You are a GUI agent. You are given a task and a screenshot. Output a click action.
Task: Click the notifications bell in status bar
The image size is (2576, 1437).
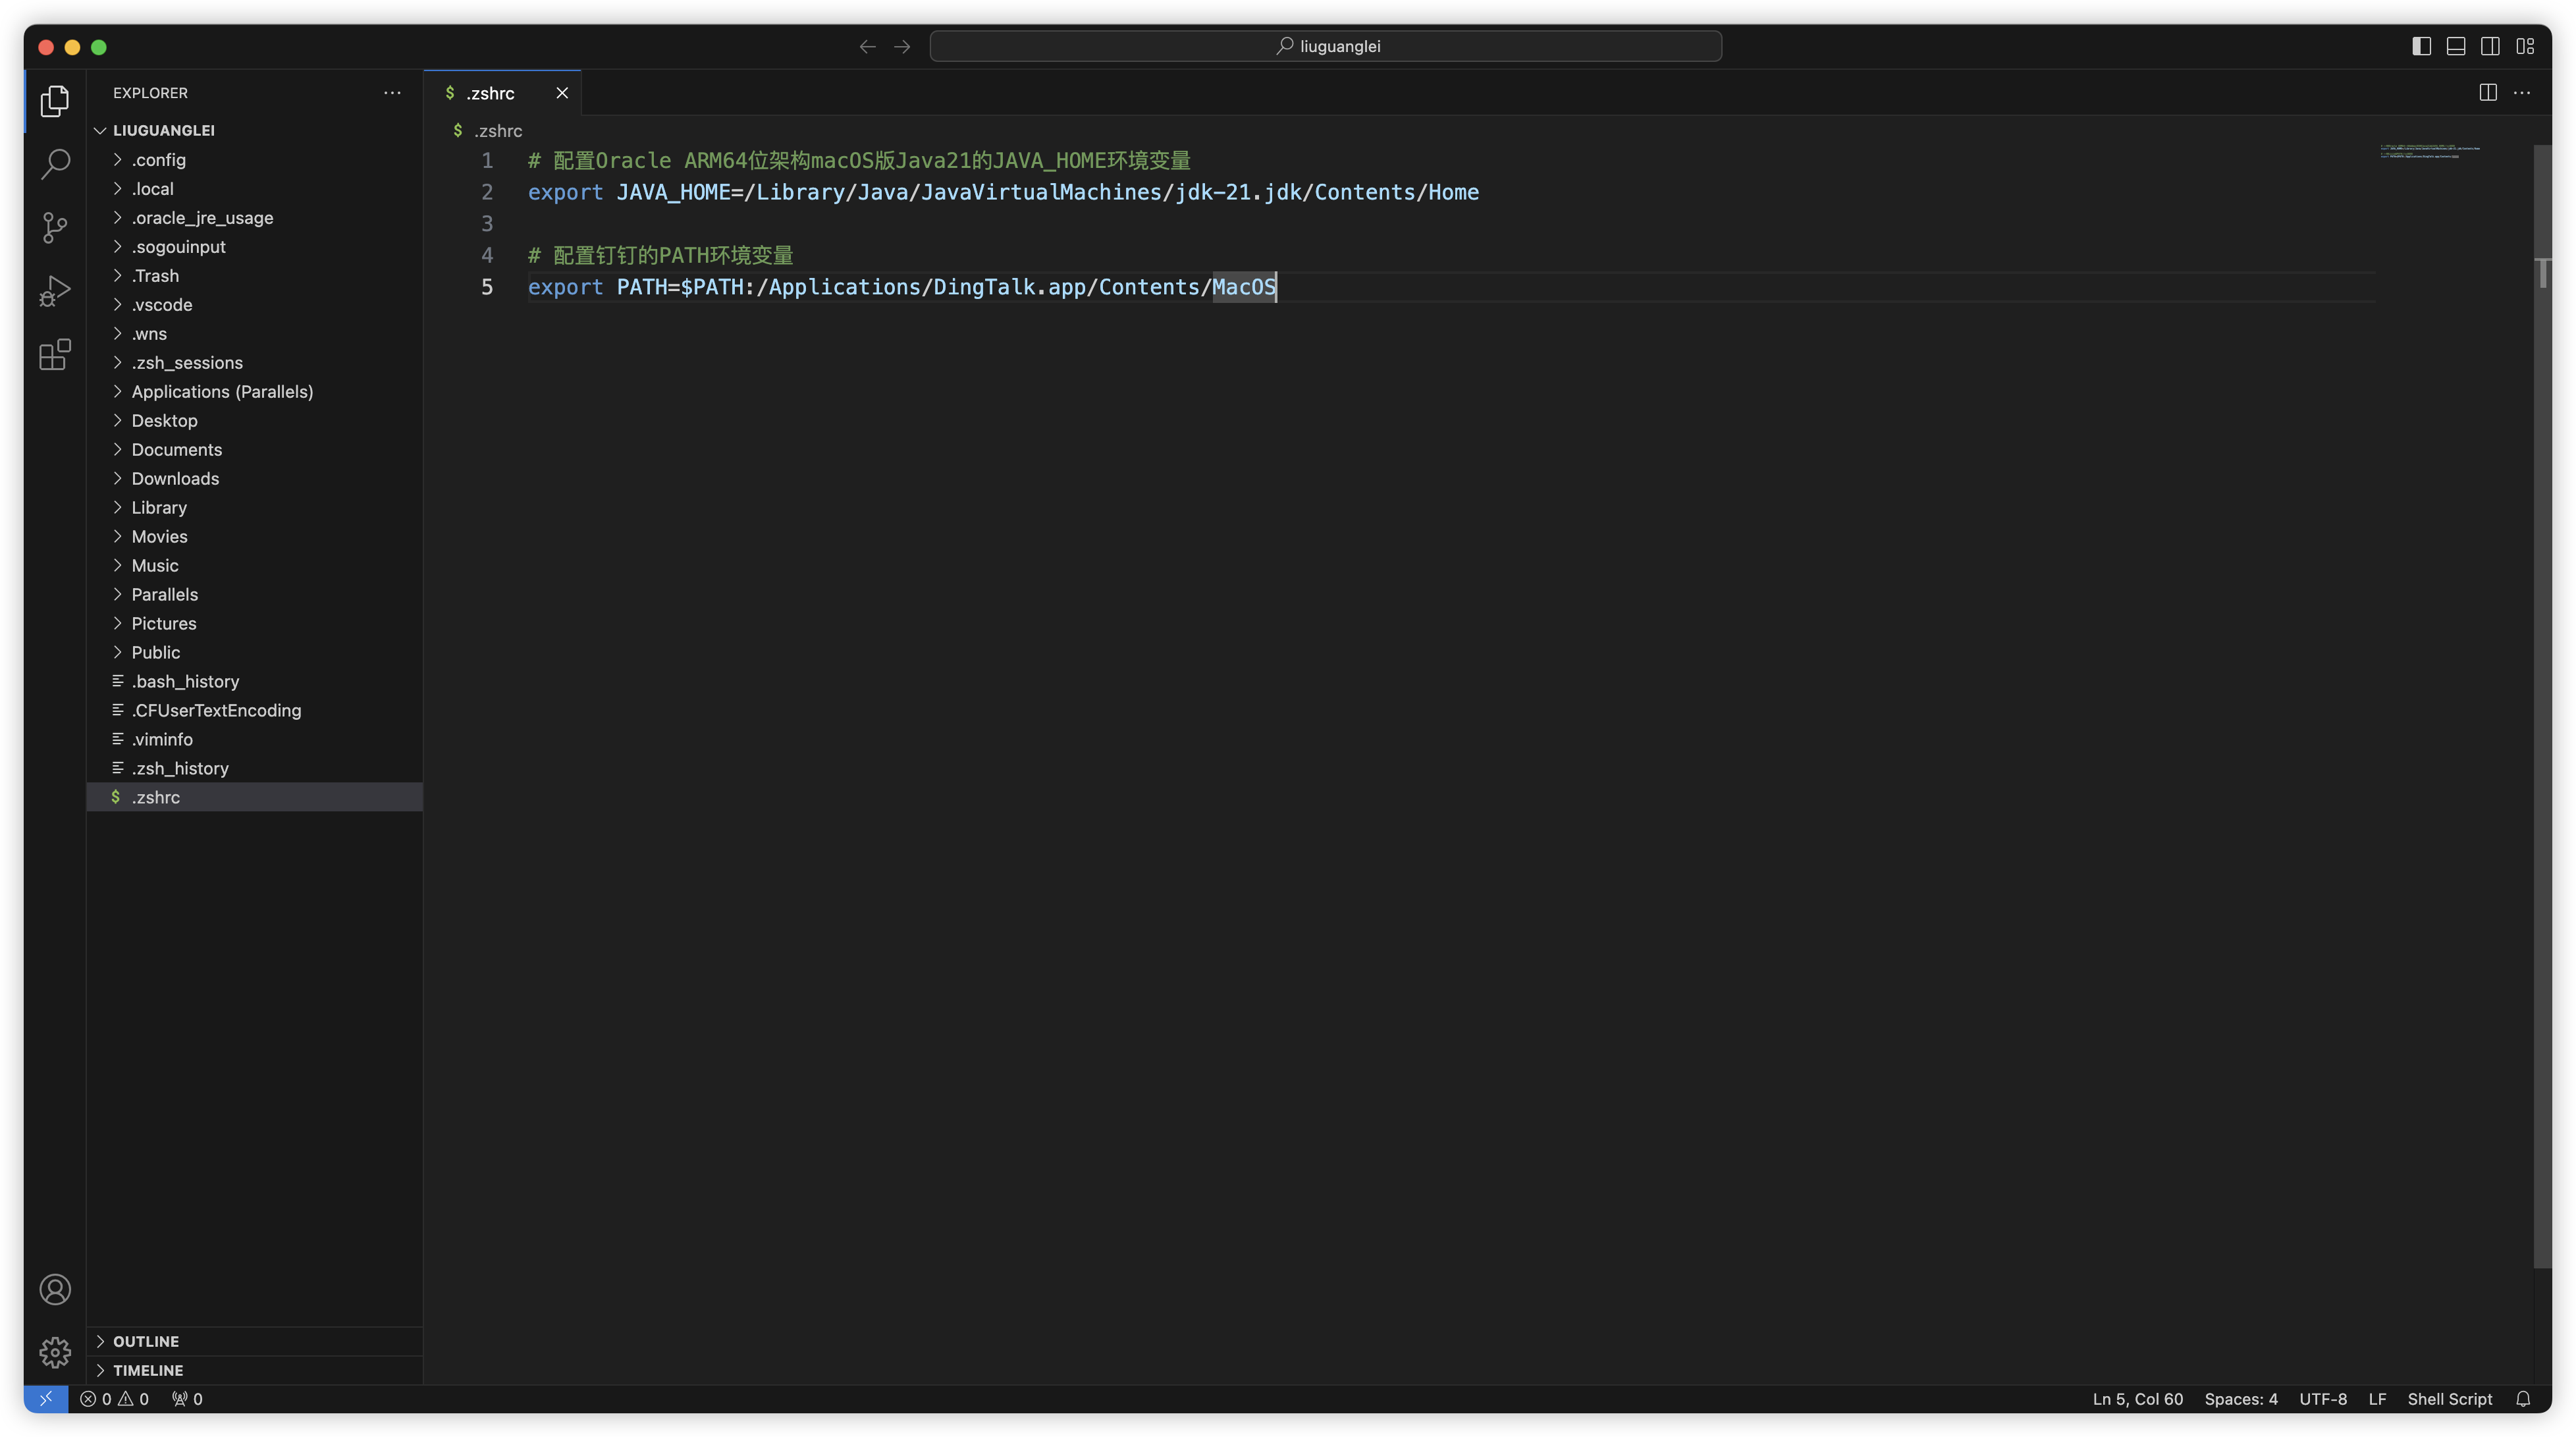point(2523,1399)
